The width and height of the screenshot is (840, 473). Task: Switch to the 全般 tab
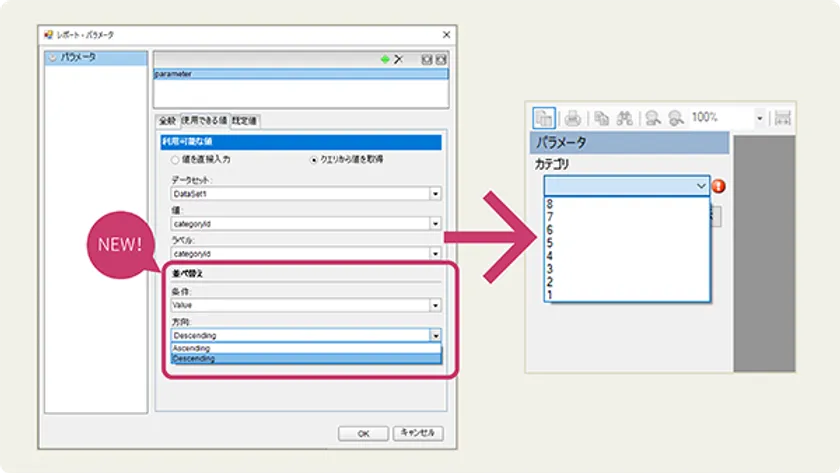click(167, 121)
